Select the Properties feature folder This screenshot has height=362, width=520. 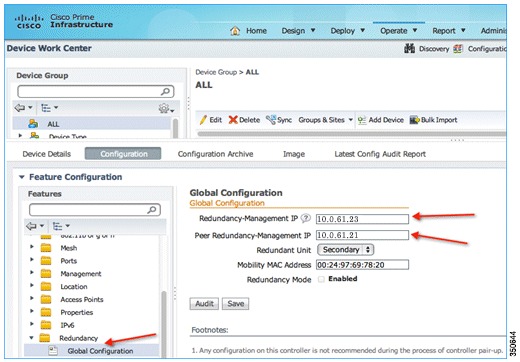click(x=77, y=312)
